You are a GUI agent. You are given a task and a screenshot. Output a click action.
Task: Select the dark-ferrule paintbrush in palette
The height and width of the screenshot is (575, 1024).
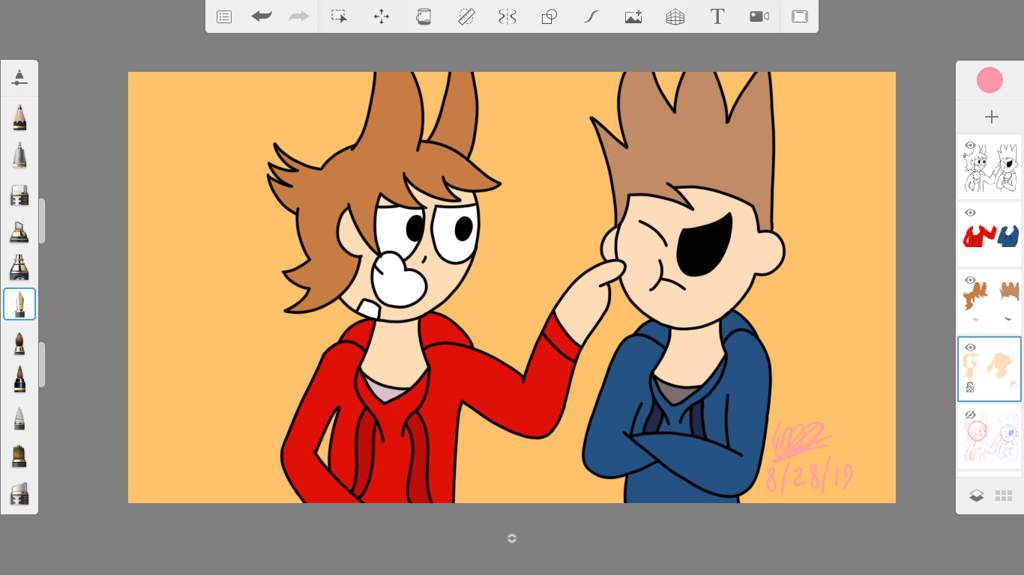click(x=20, y=379)
